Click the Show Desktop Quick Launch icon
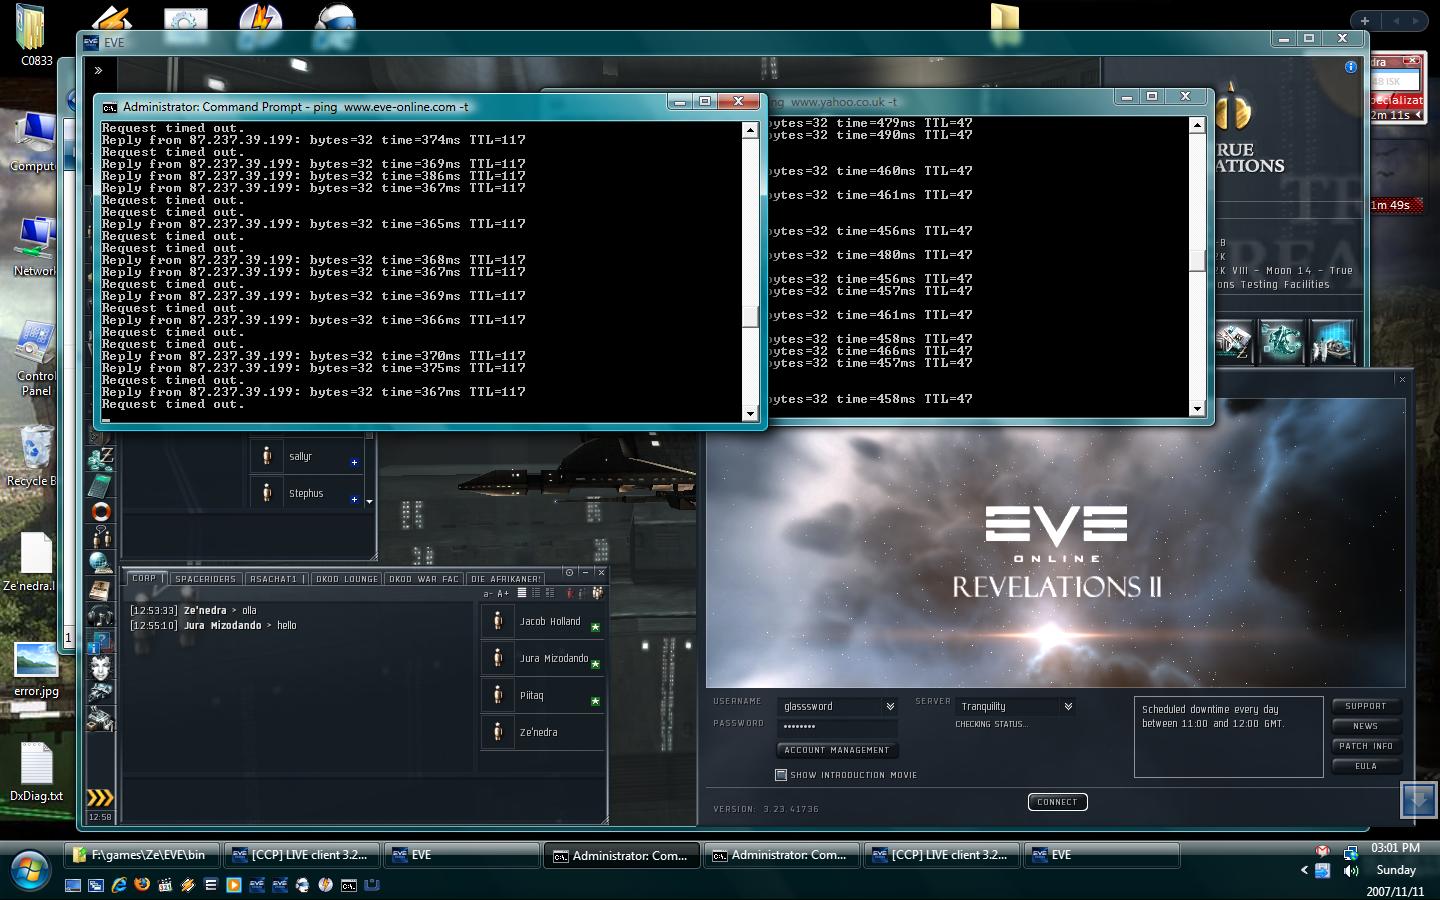Screen dimensions: 1440x900 (73, 885)
